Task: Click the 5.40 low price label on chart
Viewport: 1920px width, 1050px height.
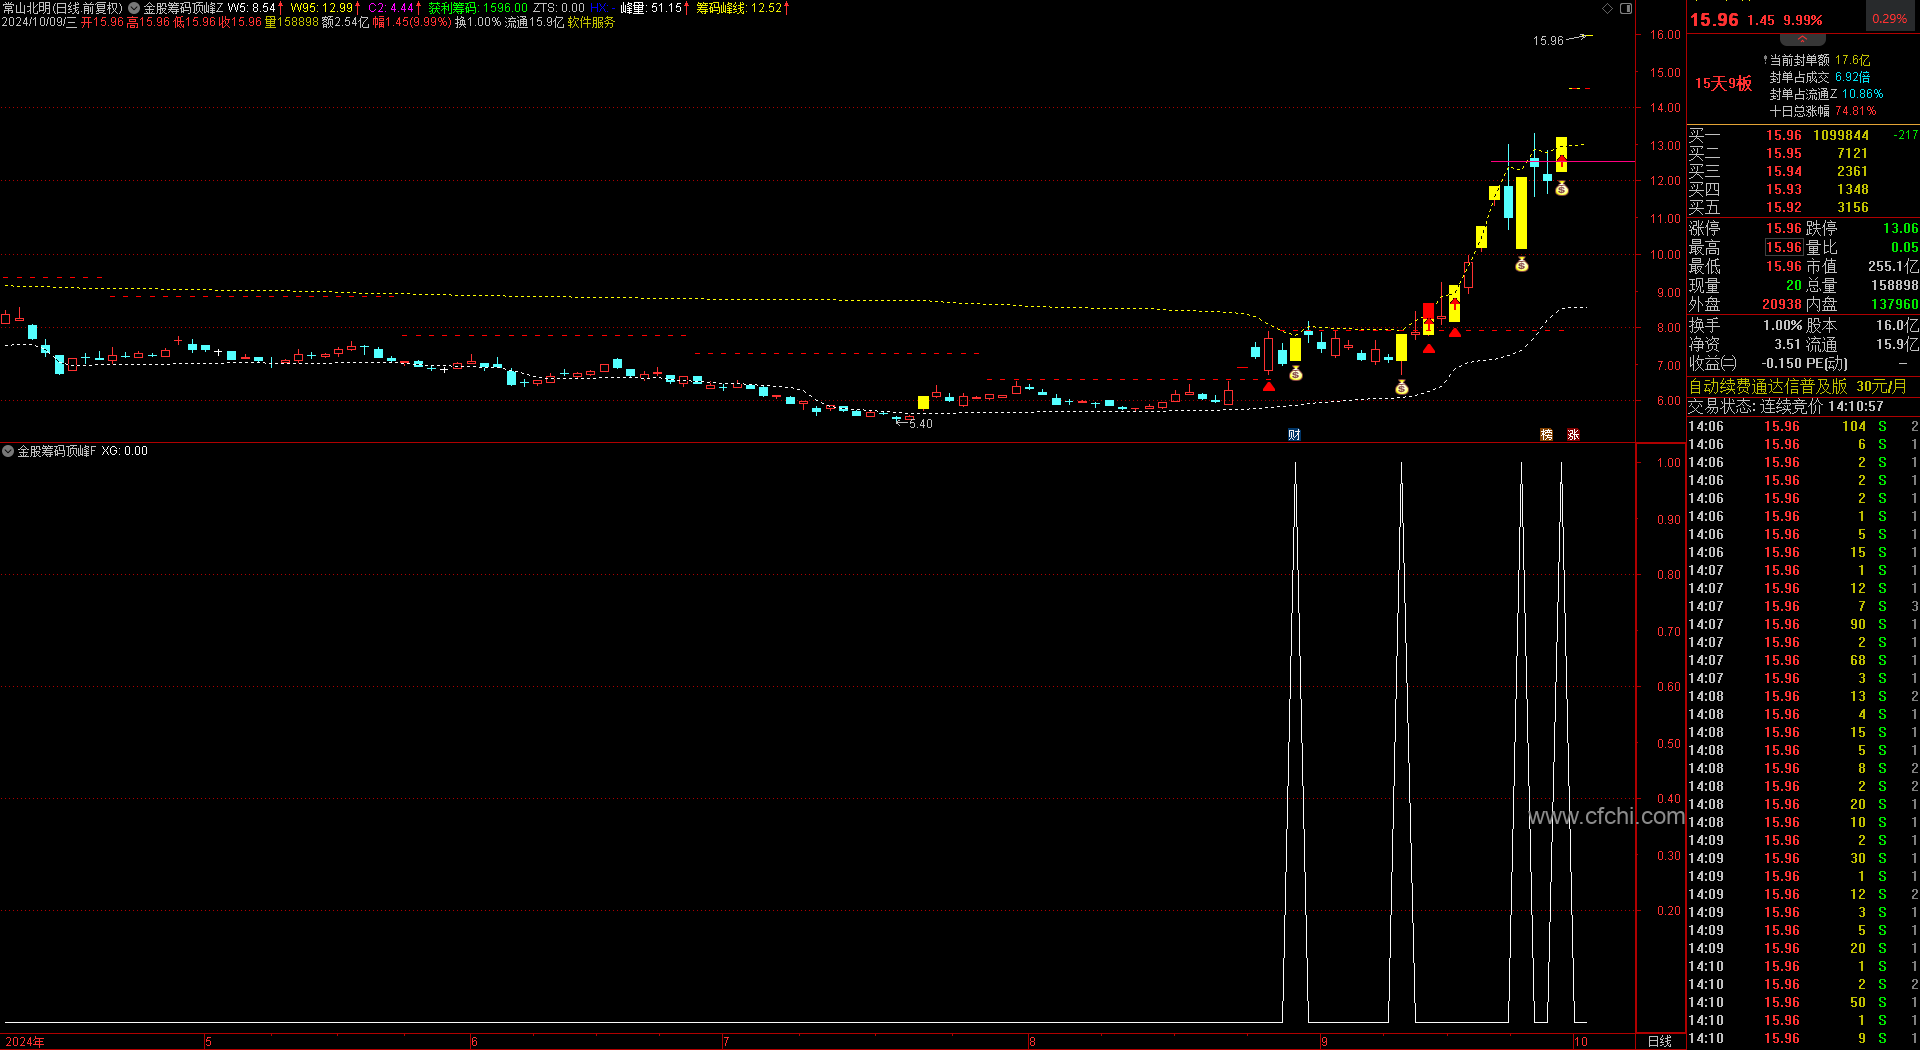Action: coord(920,424)
